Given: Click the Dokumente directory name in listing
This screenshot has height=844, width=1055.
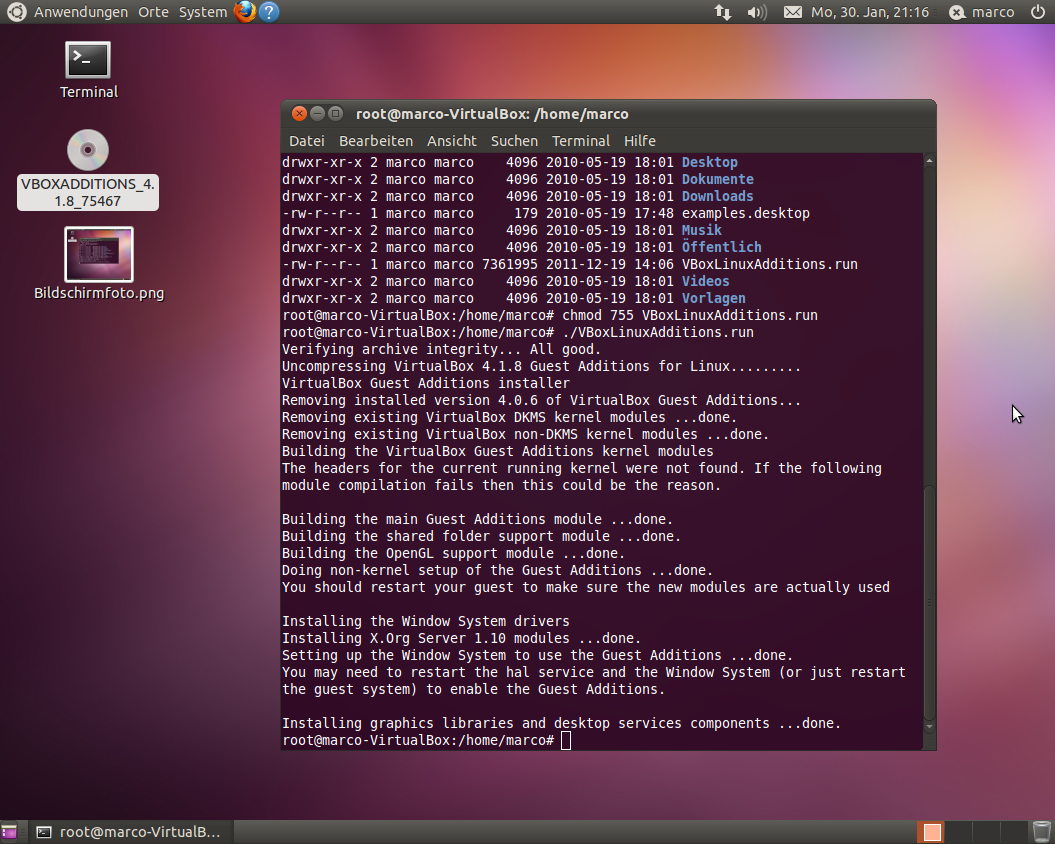Looking at the screenshot, I should pos(717,179).
